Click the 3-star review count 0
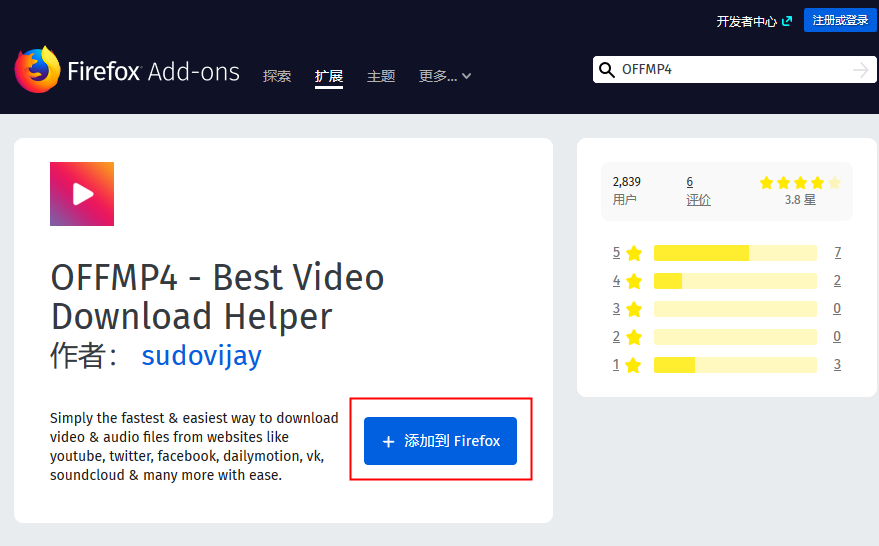 point(837,309)
